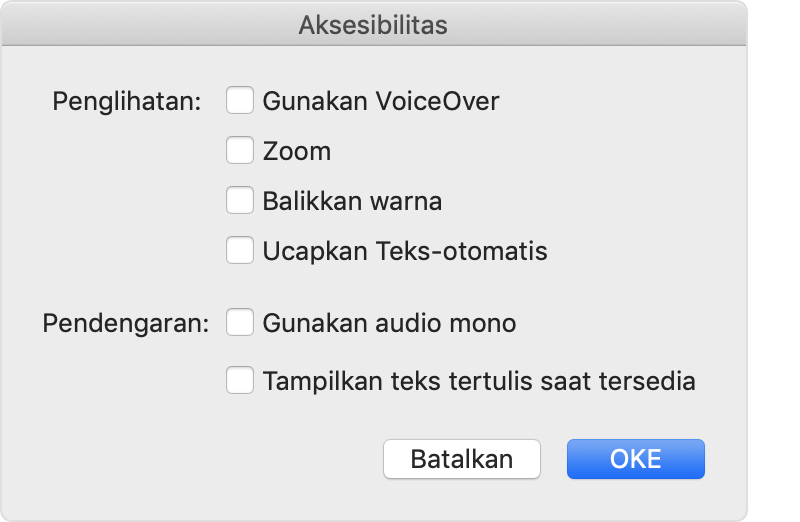This screenshot has height=522, width=800.
Task: Tick the Zoom checkbox
Action: (x=240, y=151)
